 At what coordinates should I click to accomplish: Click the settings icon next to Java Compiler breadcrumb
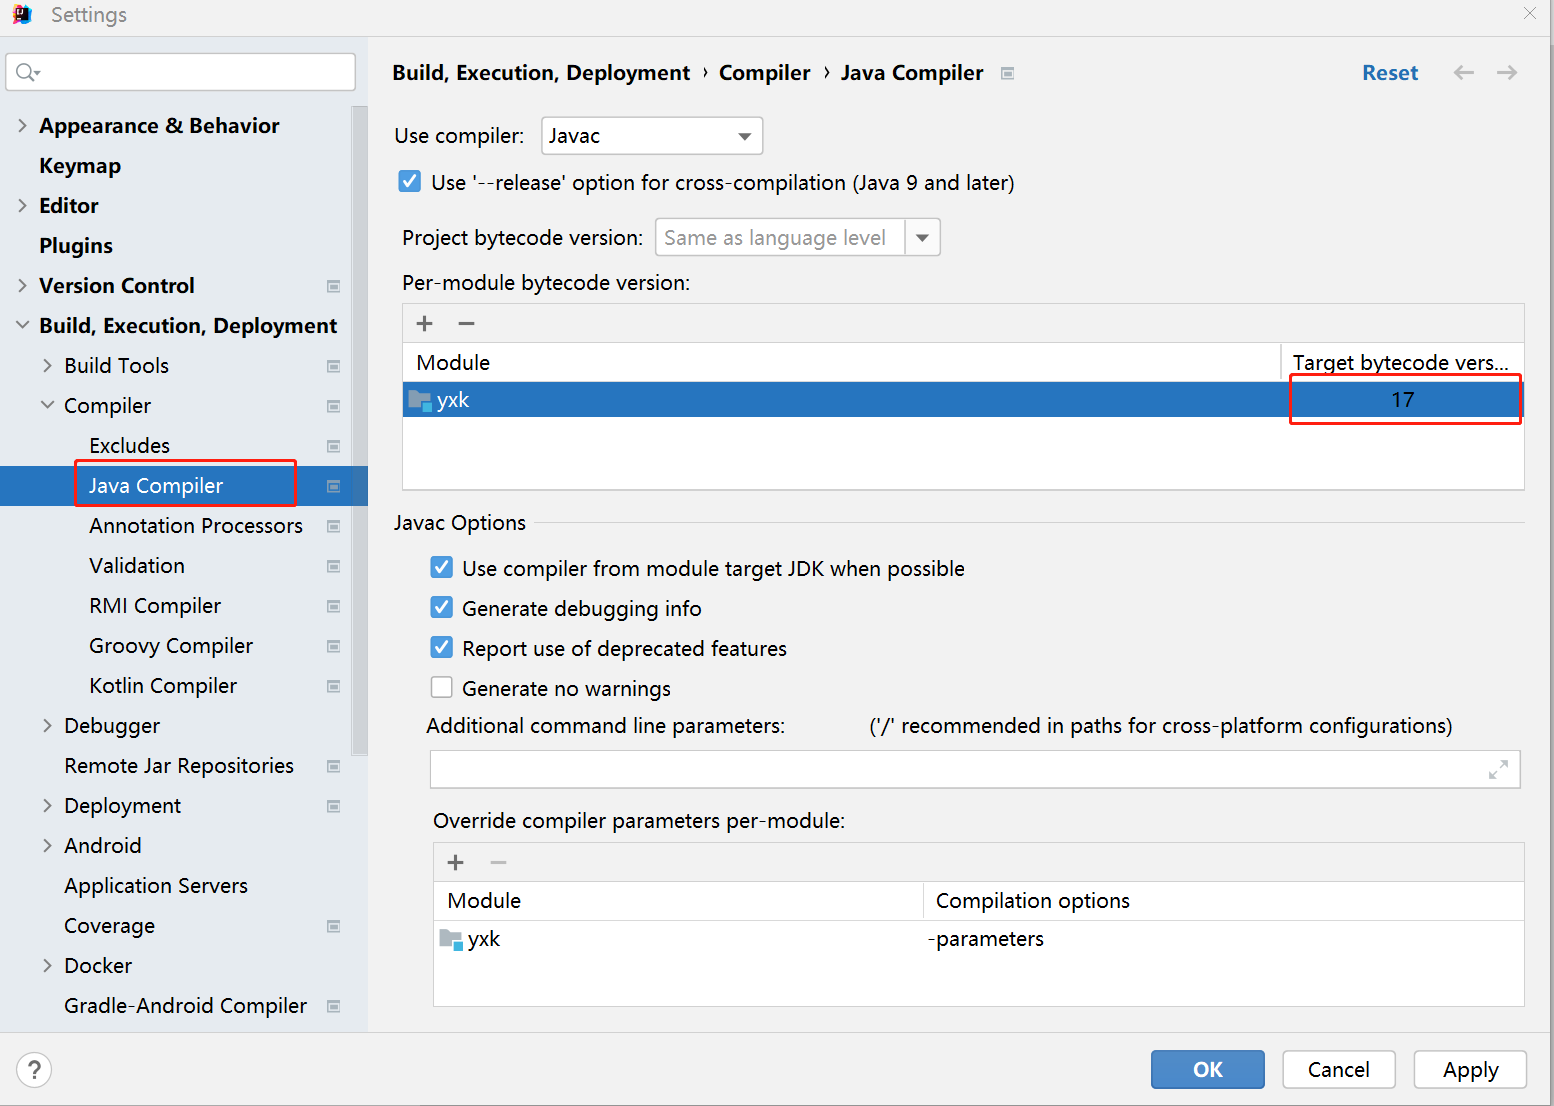click(1007, 73)
